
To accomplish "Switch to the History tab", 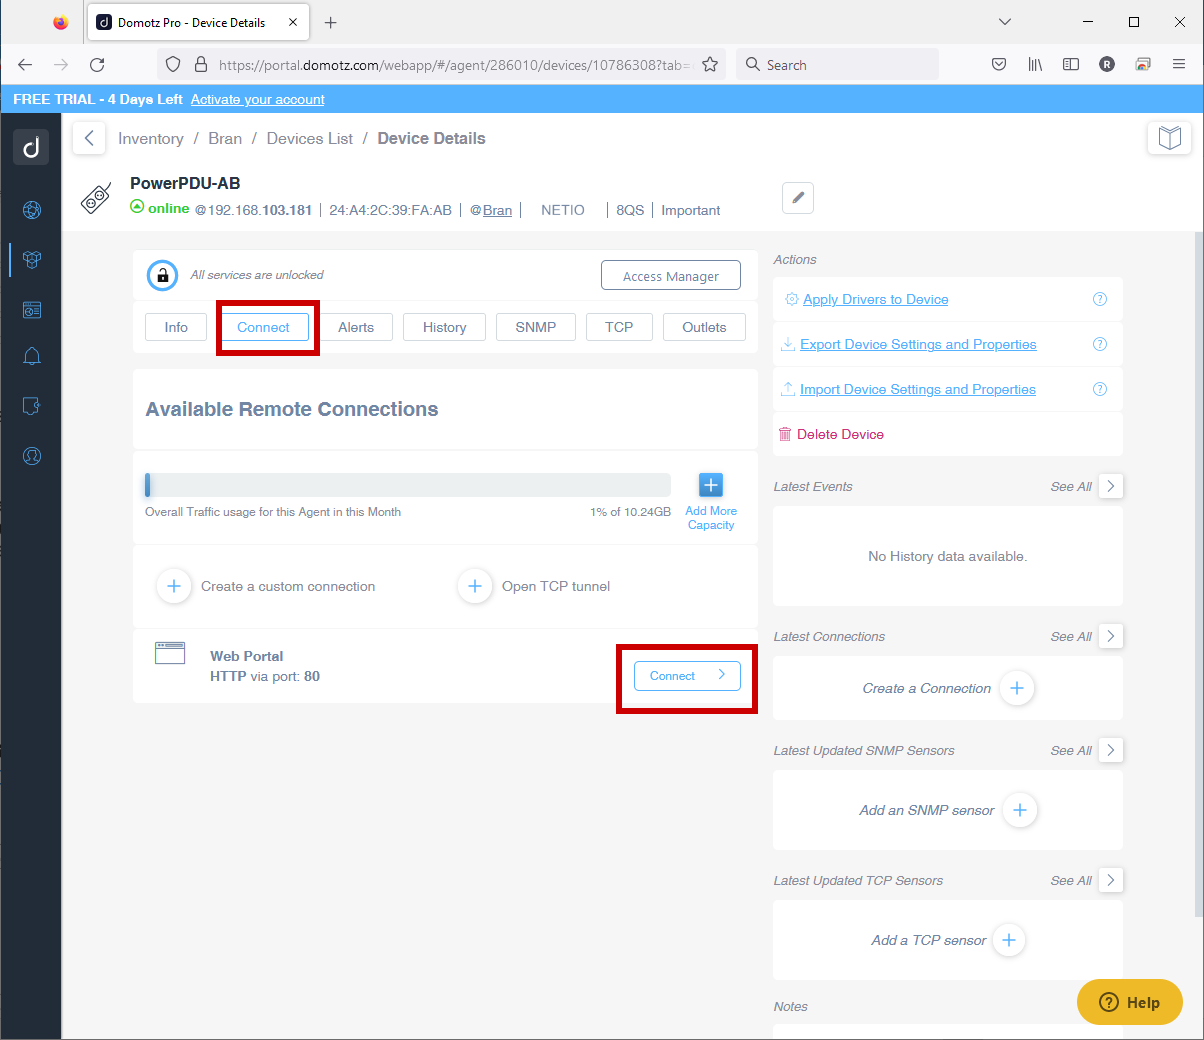I will (444, 327).
